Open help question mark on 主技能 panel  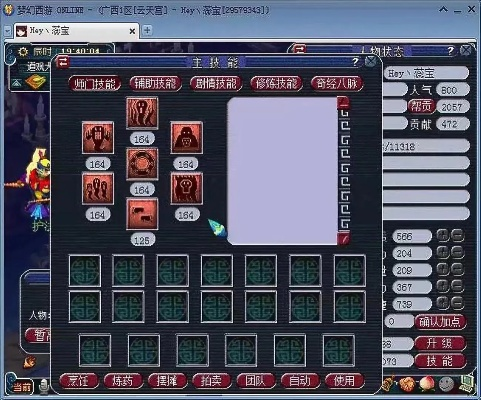[355, 62]
